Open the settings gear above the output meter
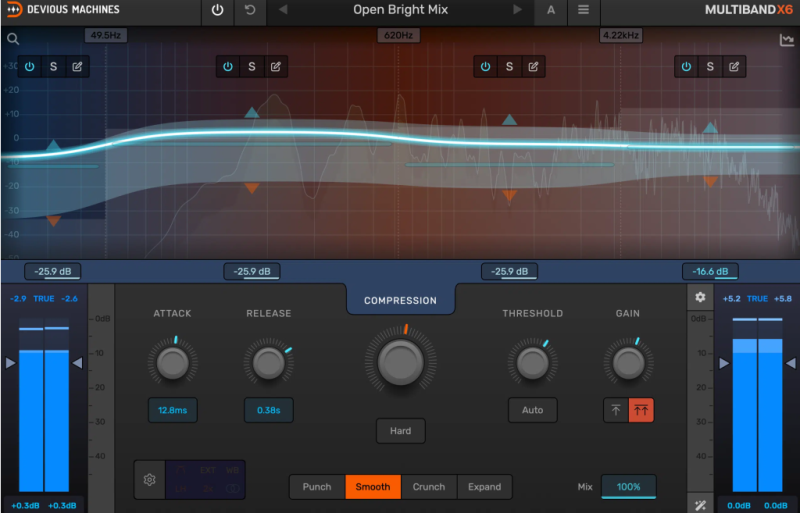 pos(700,297)
